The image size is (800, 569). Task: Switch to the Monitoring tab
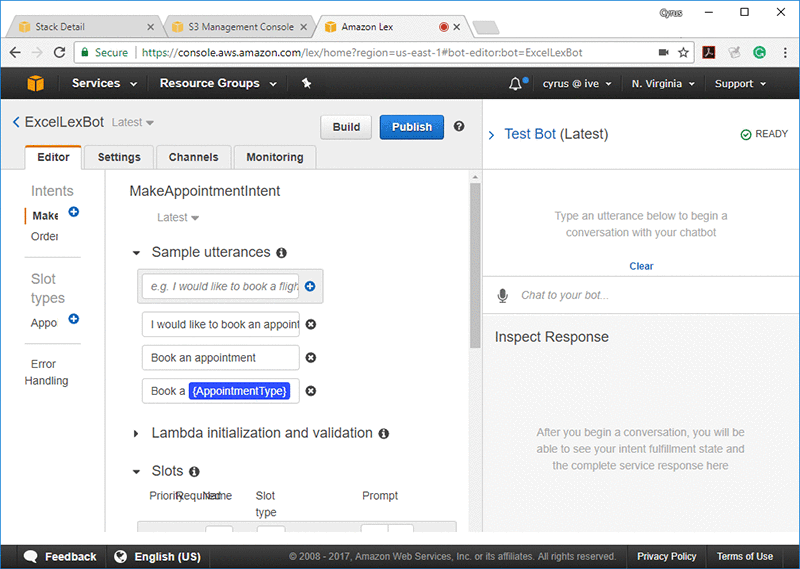pos(275,157)
